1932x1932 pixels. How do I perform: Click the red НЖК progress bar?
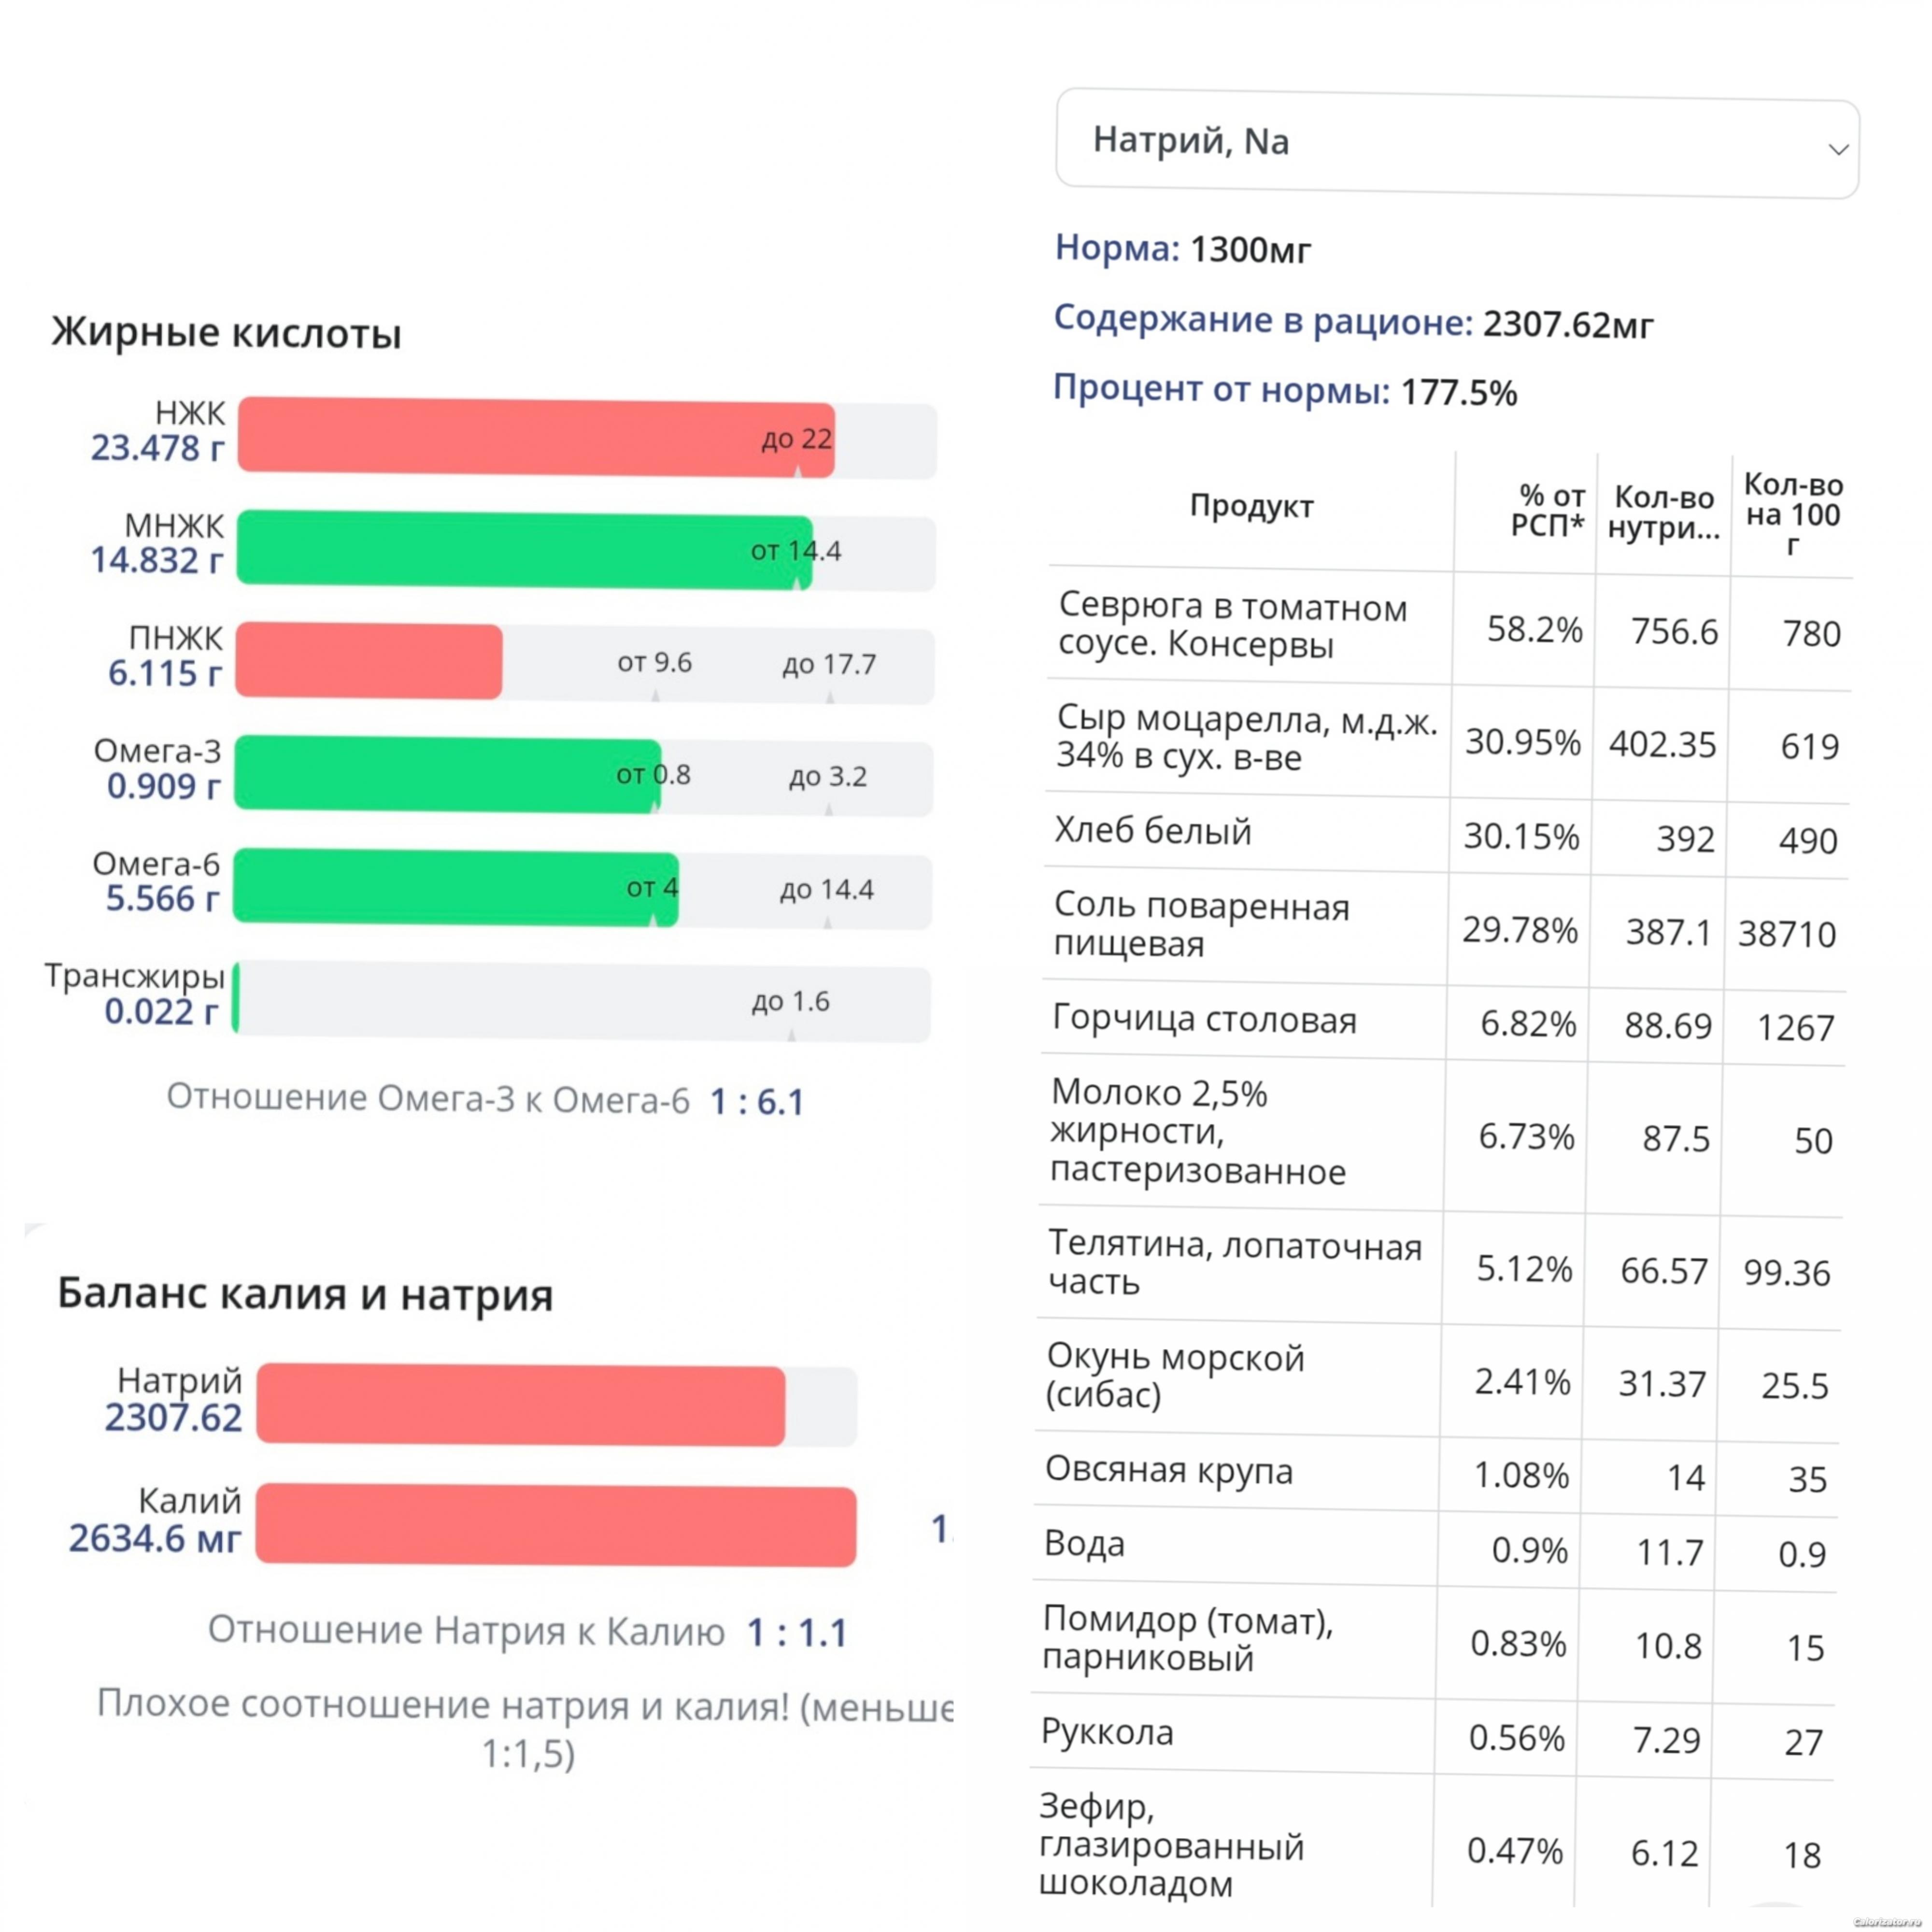tap(536, 438)
